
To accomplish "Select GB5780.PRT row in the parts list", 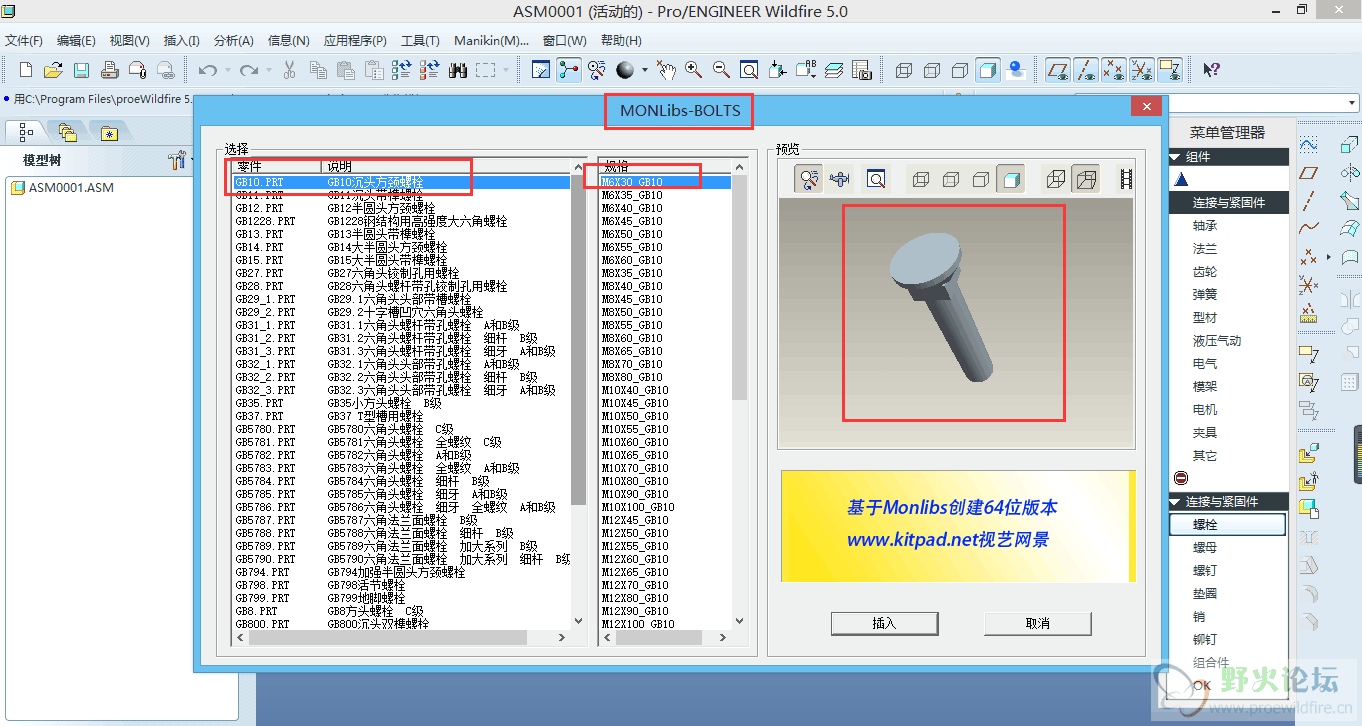I will (x=400, y=429).
